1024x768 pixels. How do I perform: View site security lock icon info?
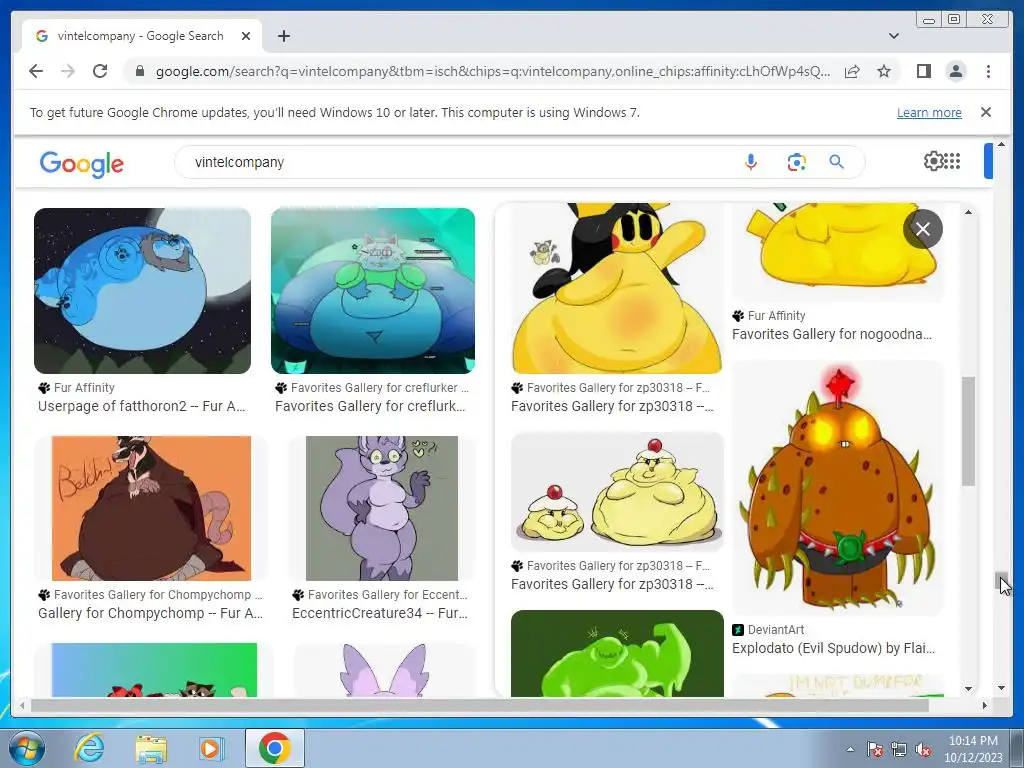click(x=139, y=71)
